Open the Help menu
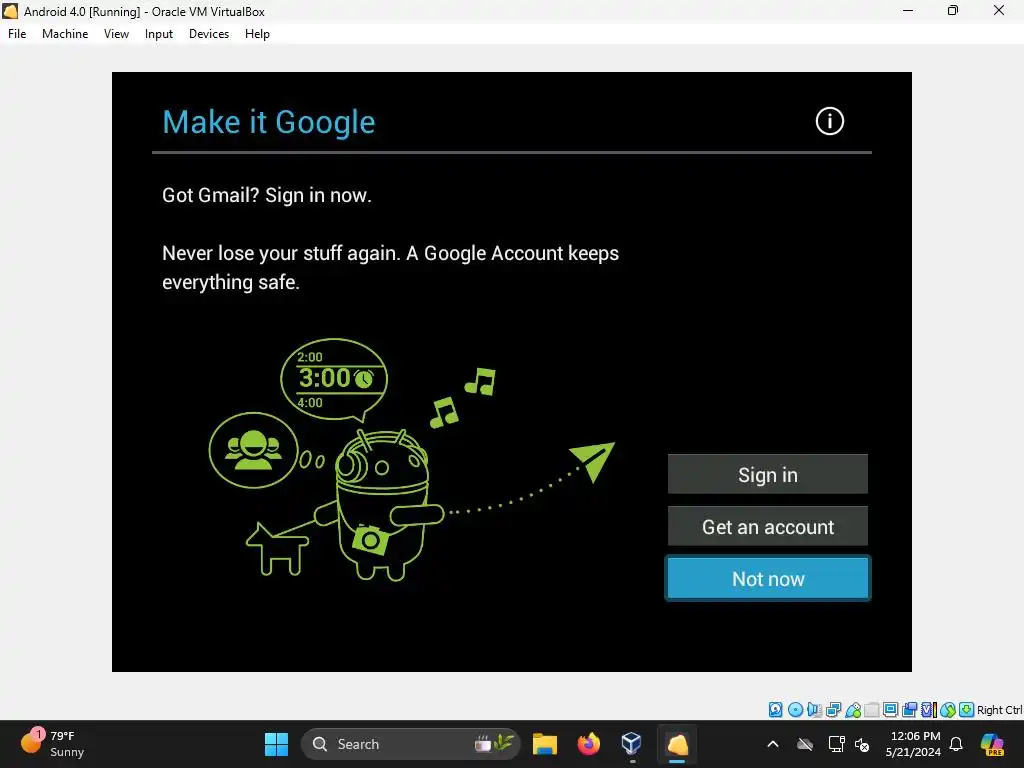Viewport: 1024px width, 768px height. [x=257, y=34]
